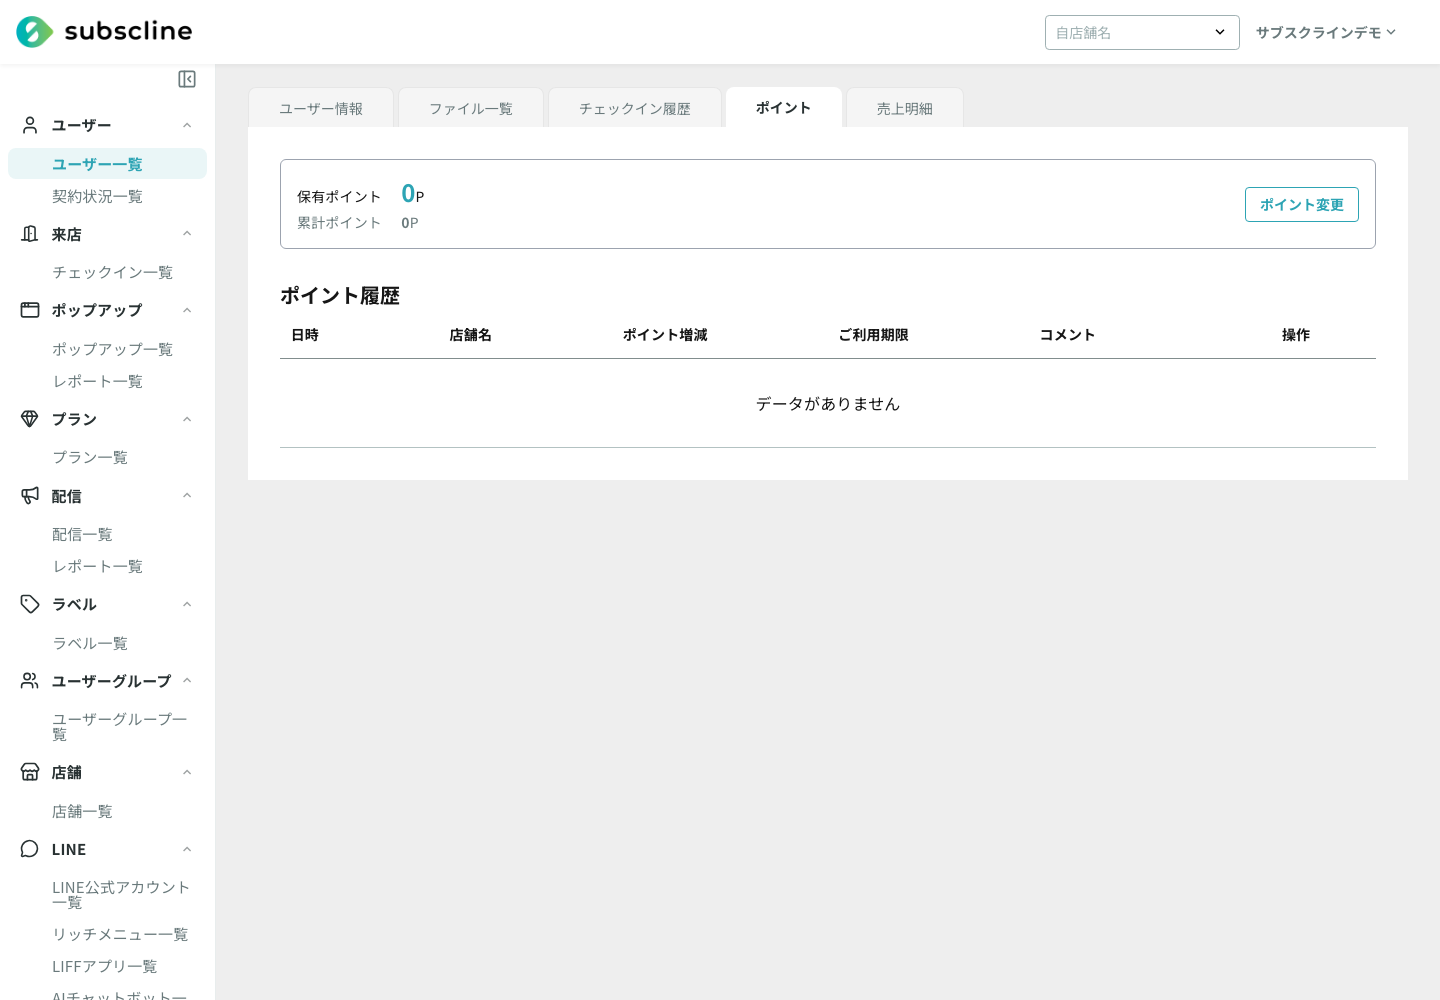Open the サブスクラインデモ account menu
Screen dimensions: 1440x1000
(x=1326, y=33)
